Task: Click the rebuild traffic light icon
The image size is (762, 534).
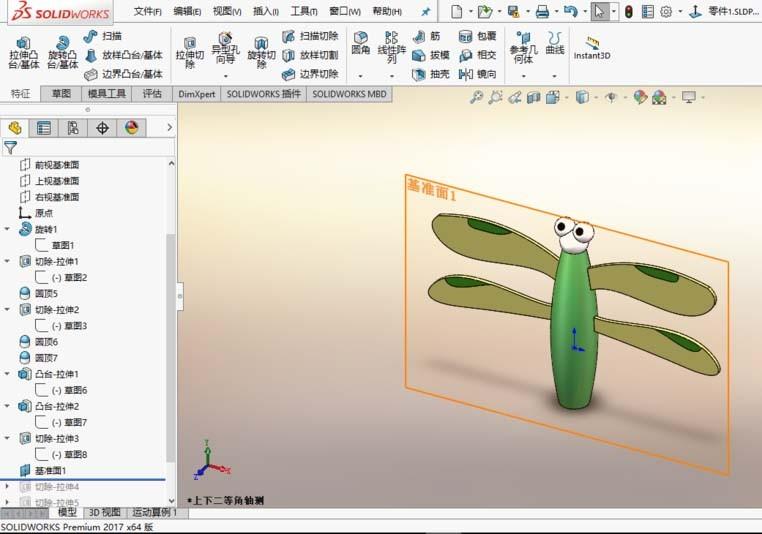Action: pos(629,11)
